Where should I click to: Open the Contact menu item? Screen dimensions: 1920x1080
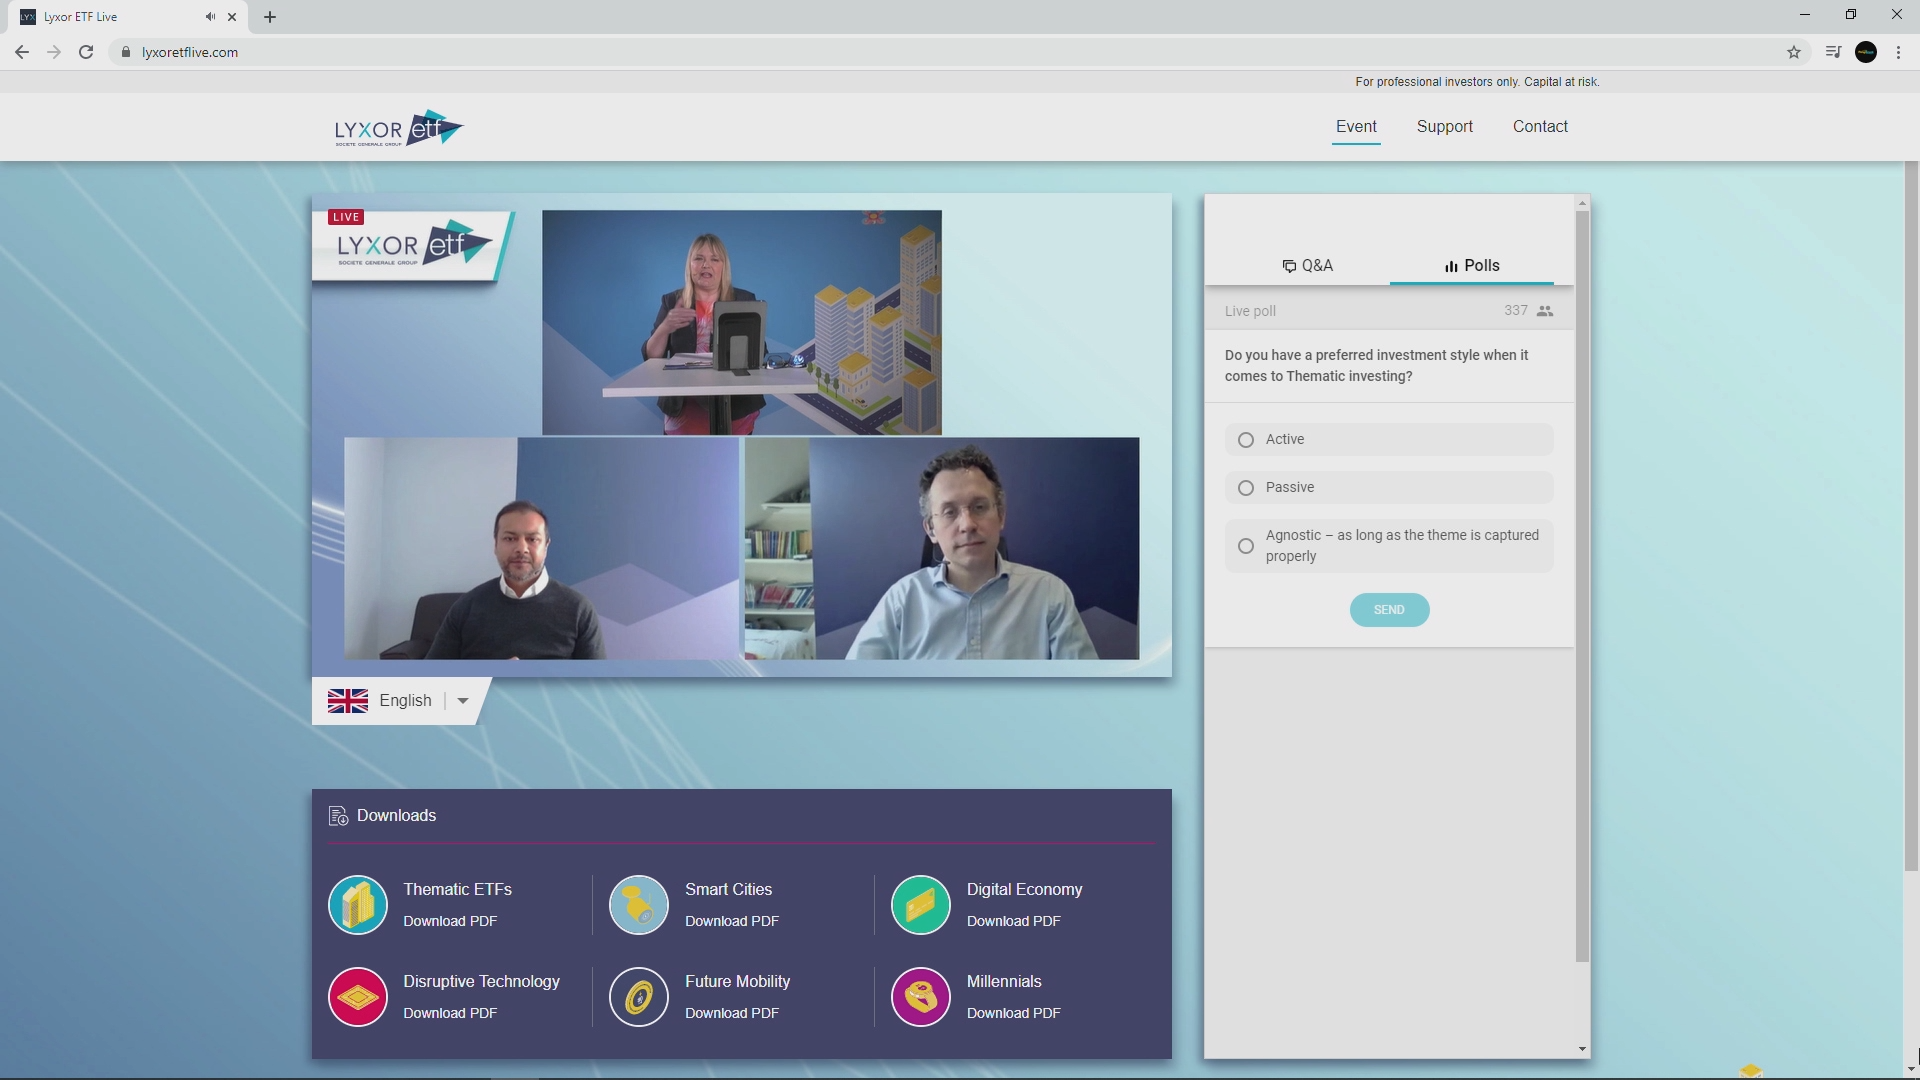click(x=1540, y=127)
